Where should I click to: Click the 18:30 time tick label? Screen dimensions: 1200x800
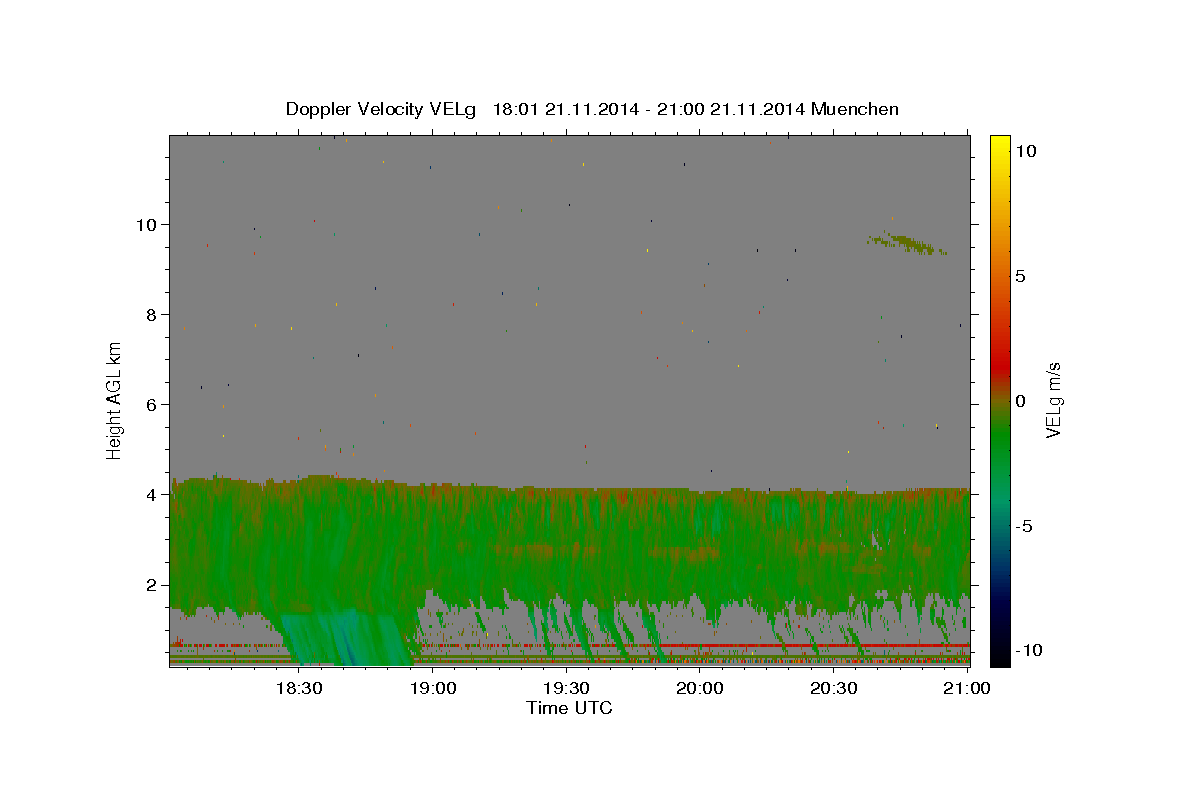(298, 689)
